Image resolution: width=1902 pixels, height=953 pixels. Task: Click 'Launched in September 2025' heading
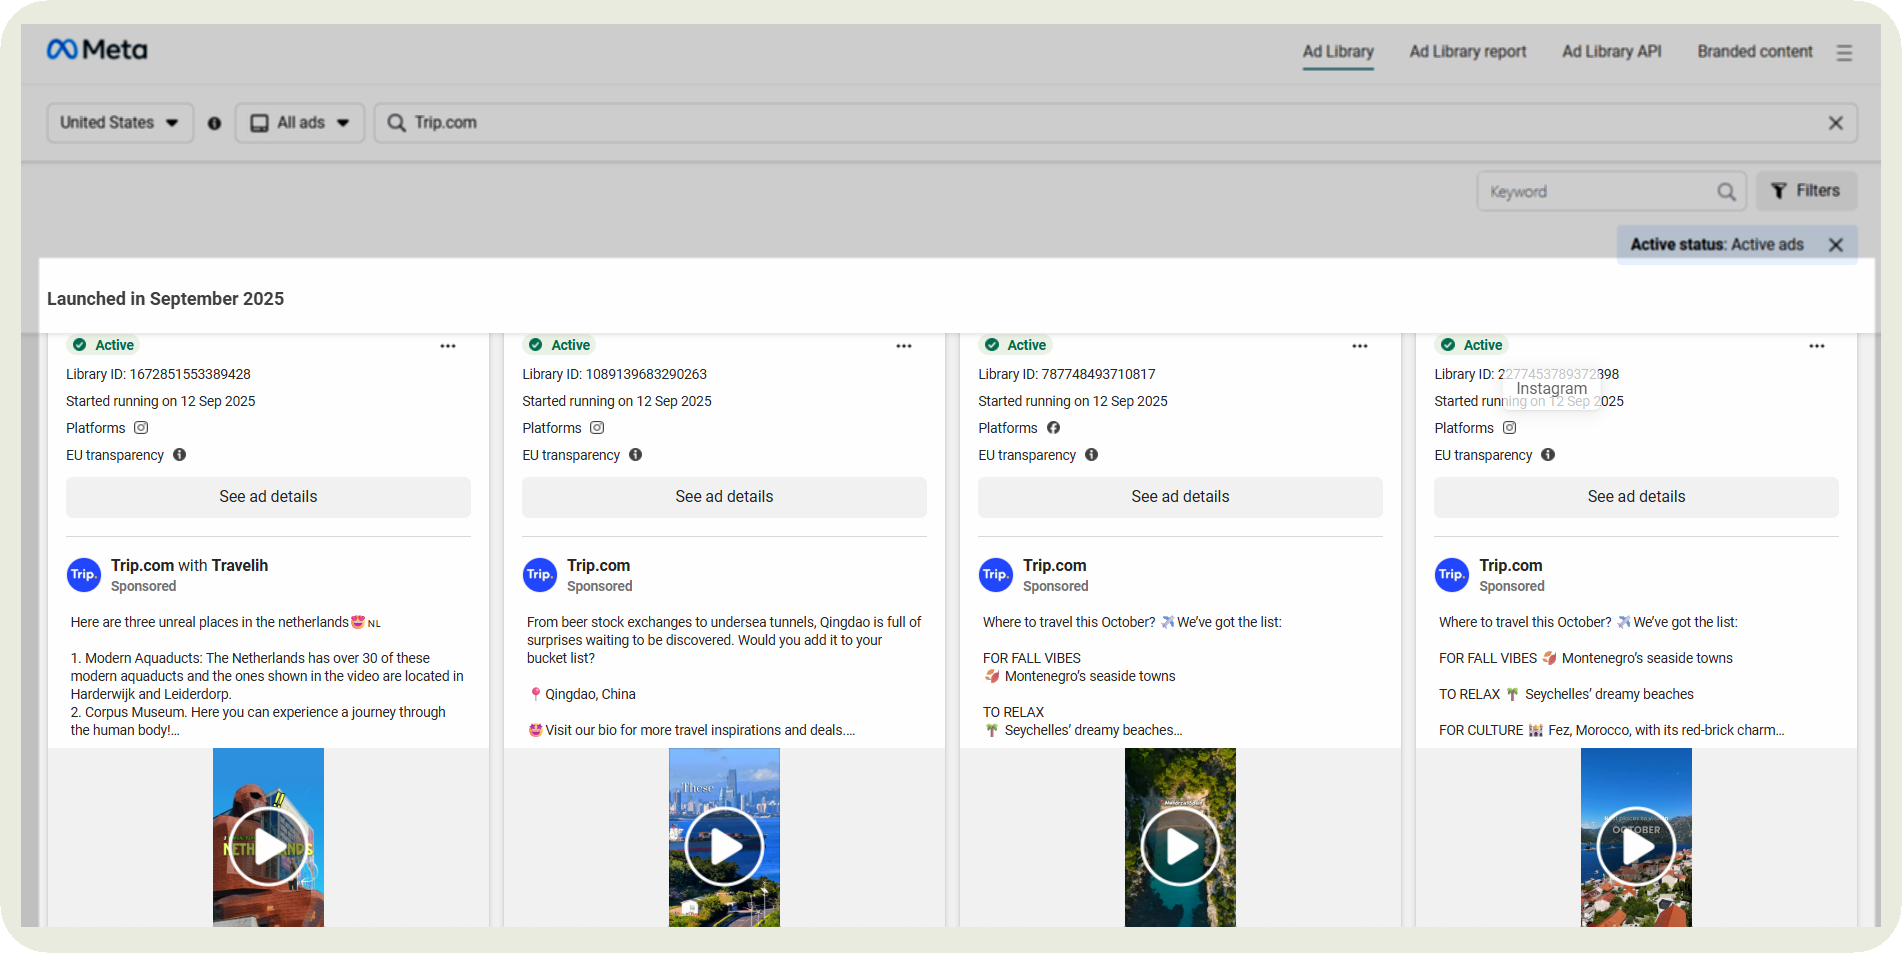(x=165, y=299)
